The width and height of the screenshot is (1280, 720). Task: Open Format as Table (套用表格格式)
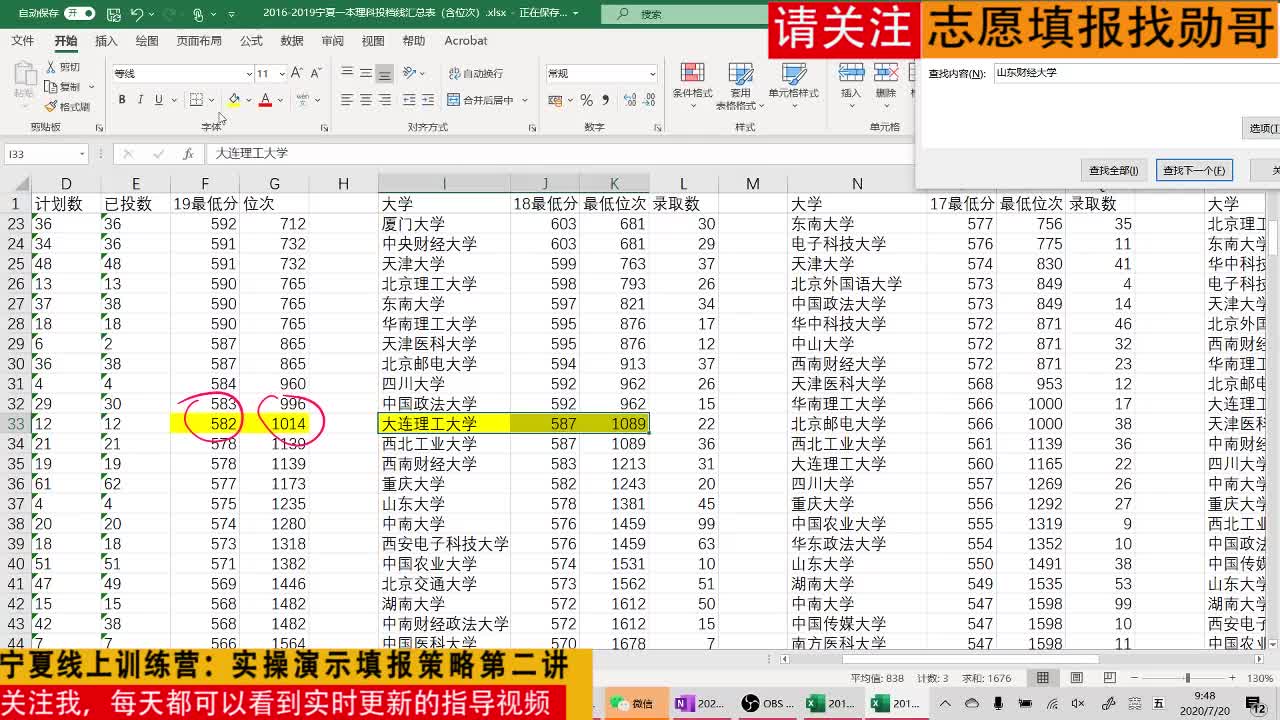pos(740,86)
